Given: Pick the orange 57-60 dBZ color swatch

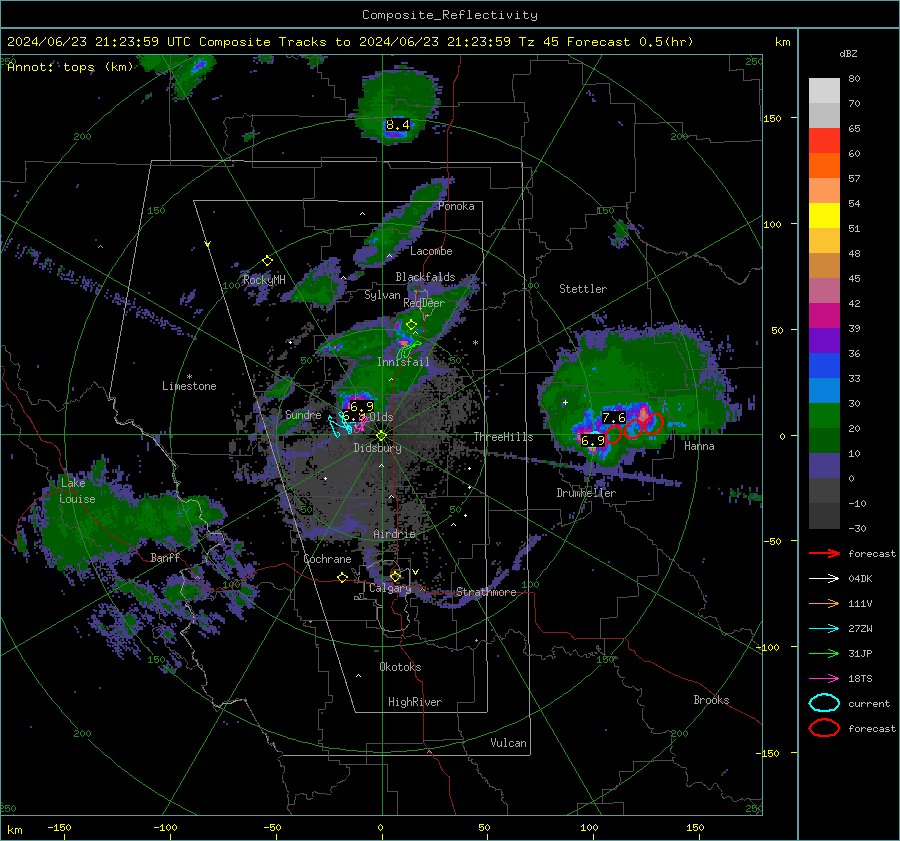Looking at the screenshot, I should pos(824,166).
